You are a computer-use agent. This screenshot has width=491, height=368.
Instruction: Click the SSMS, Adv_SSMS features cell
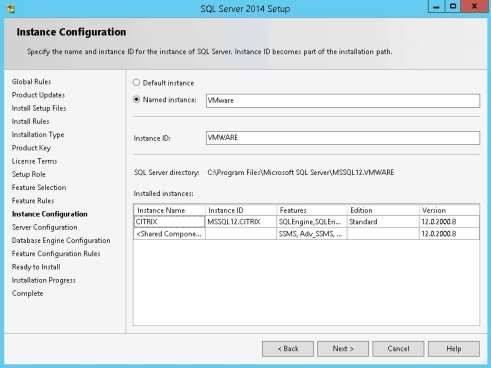[311, 234]
